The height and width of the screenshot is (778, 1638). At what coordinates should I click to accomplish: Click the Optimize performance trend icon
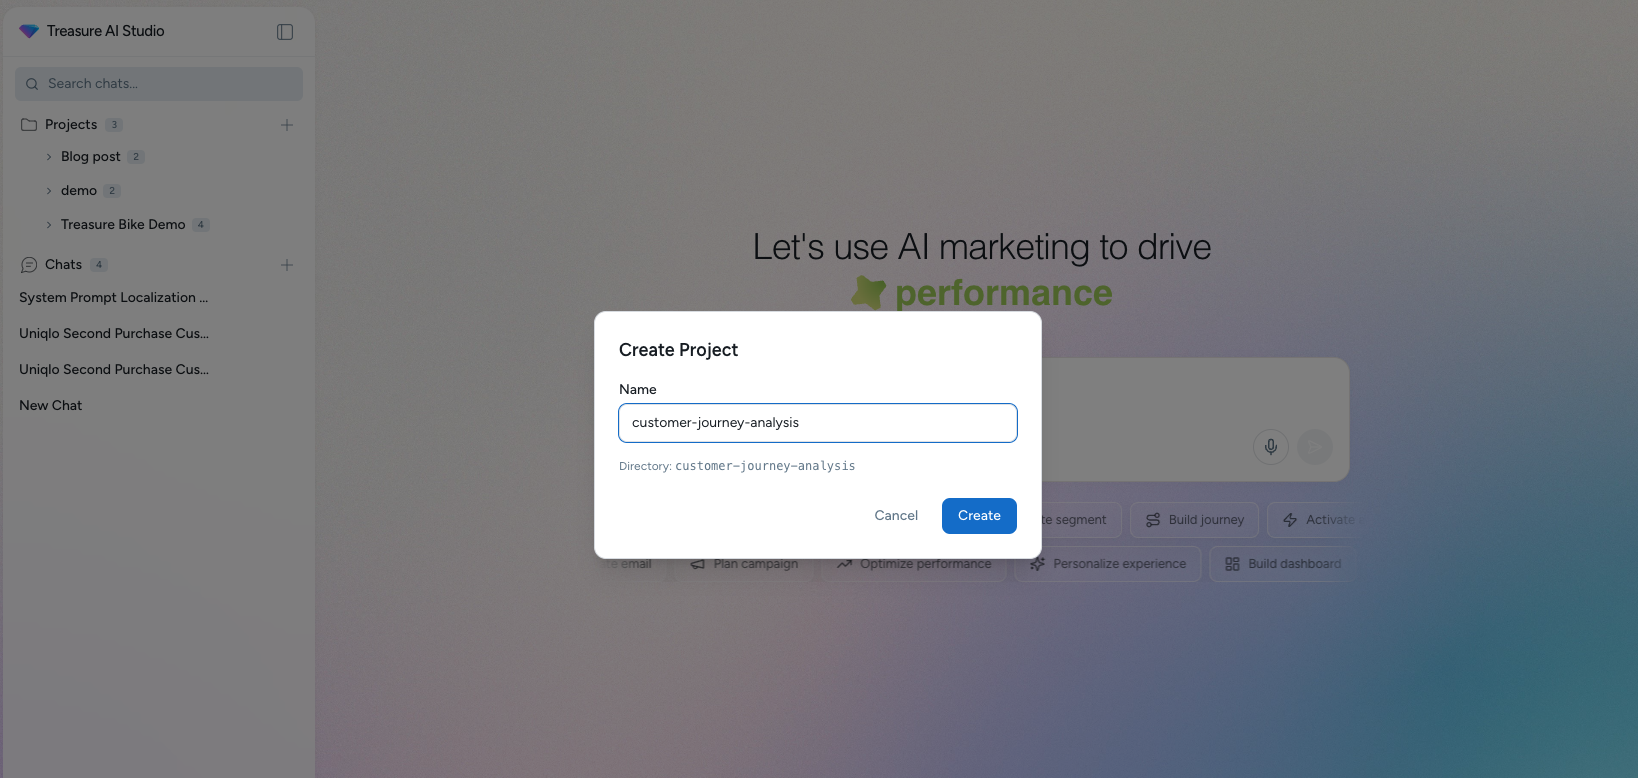[845, 565]
